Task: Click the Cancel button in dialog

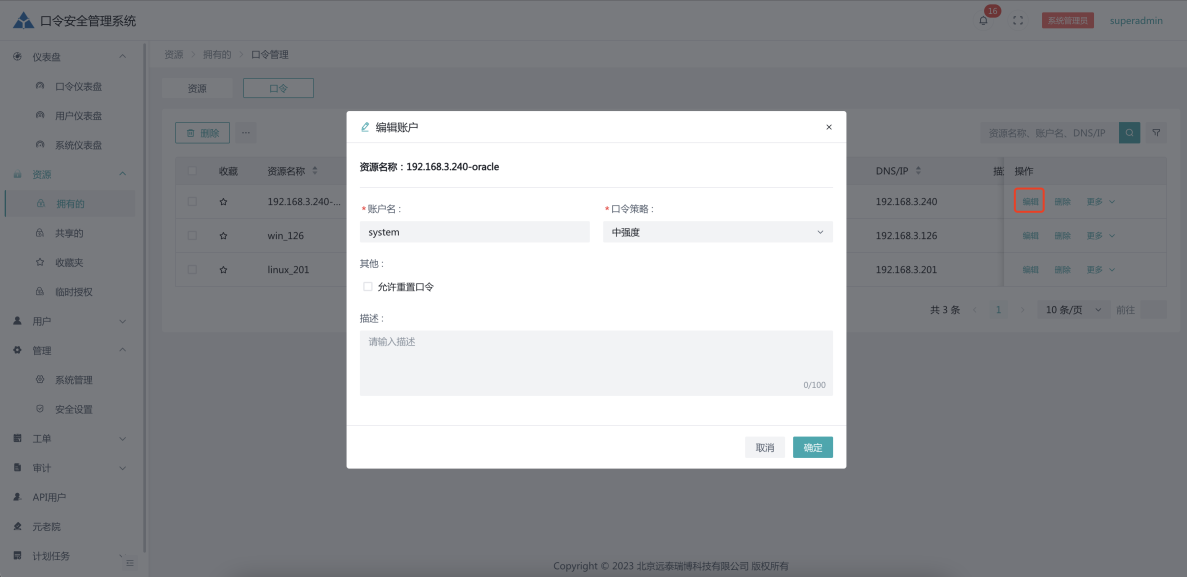Action: point(765,447)
